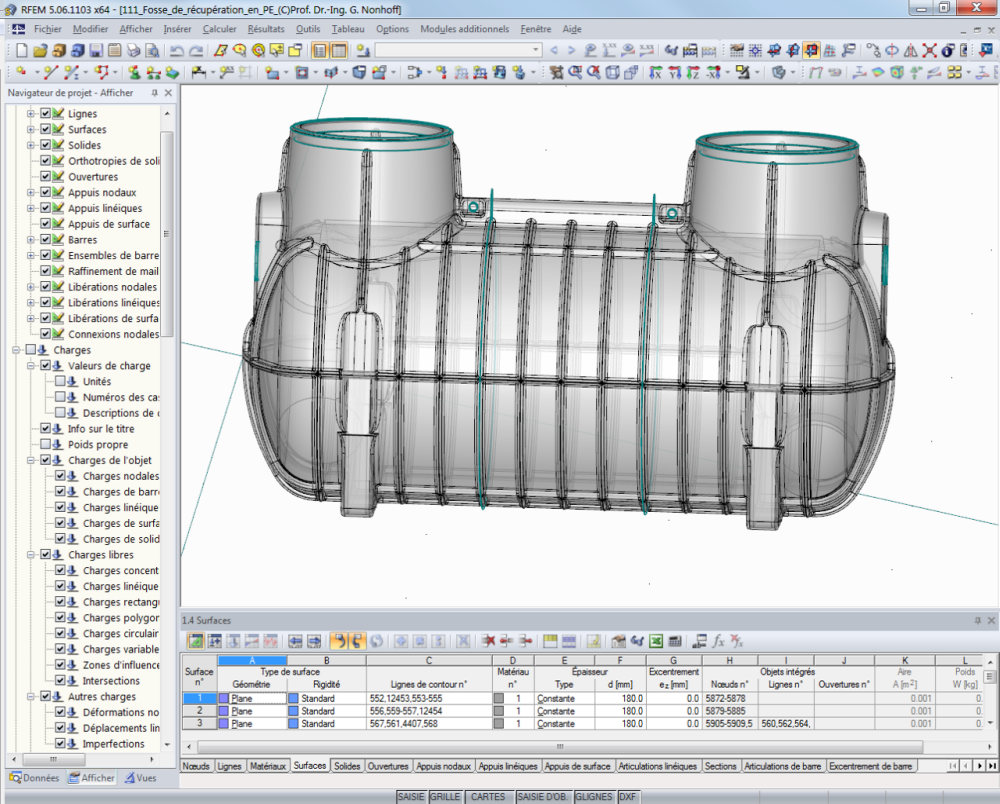Click the highlighted table undo arrow icon

339,641
